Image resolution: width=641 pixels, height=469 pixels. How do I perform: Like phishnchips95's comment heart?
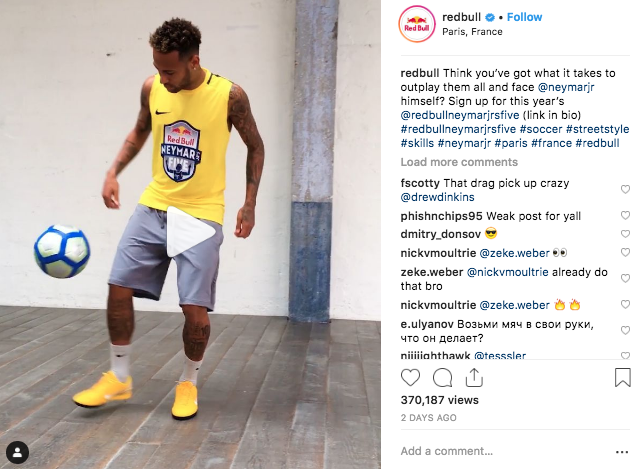(x=625, y=215)
